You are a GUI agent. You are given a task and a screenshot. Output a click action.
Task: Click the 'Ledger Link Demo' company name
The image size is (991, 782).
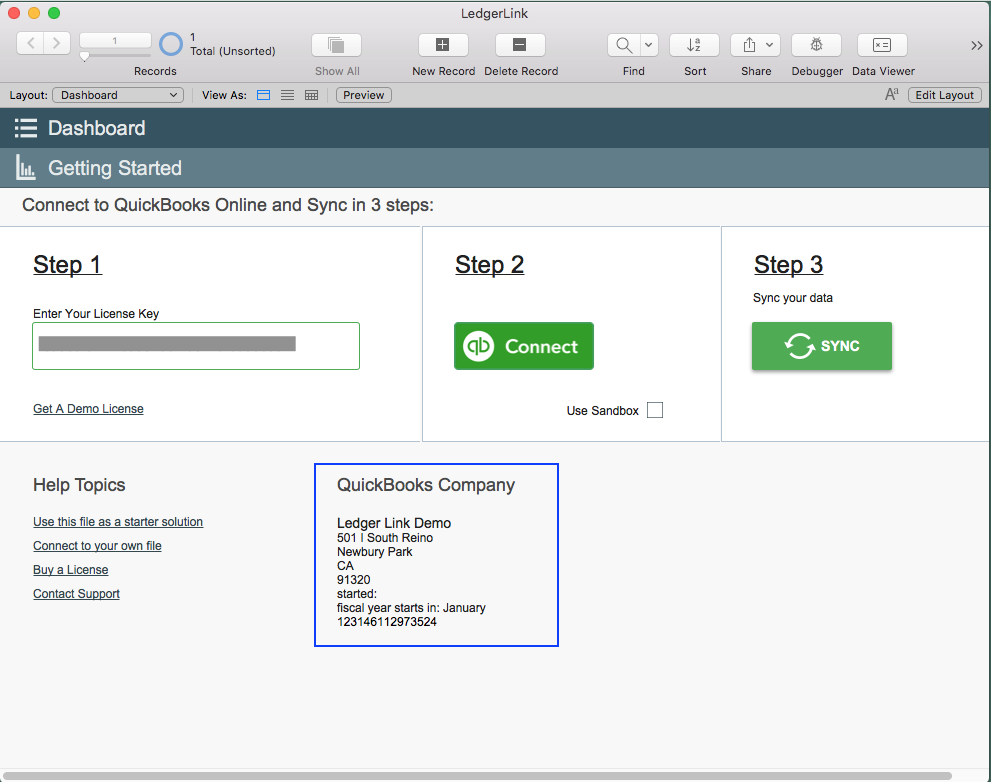(x=394, y=523)
